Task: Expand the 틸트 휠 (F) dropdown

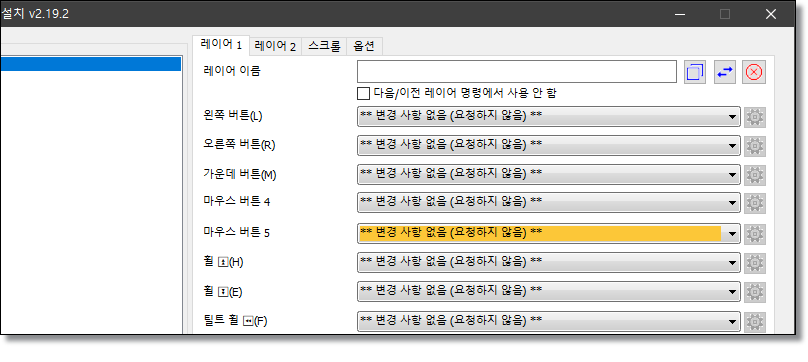Action: pyautogui.click(x=549, y=321)
